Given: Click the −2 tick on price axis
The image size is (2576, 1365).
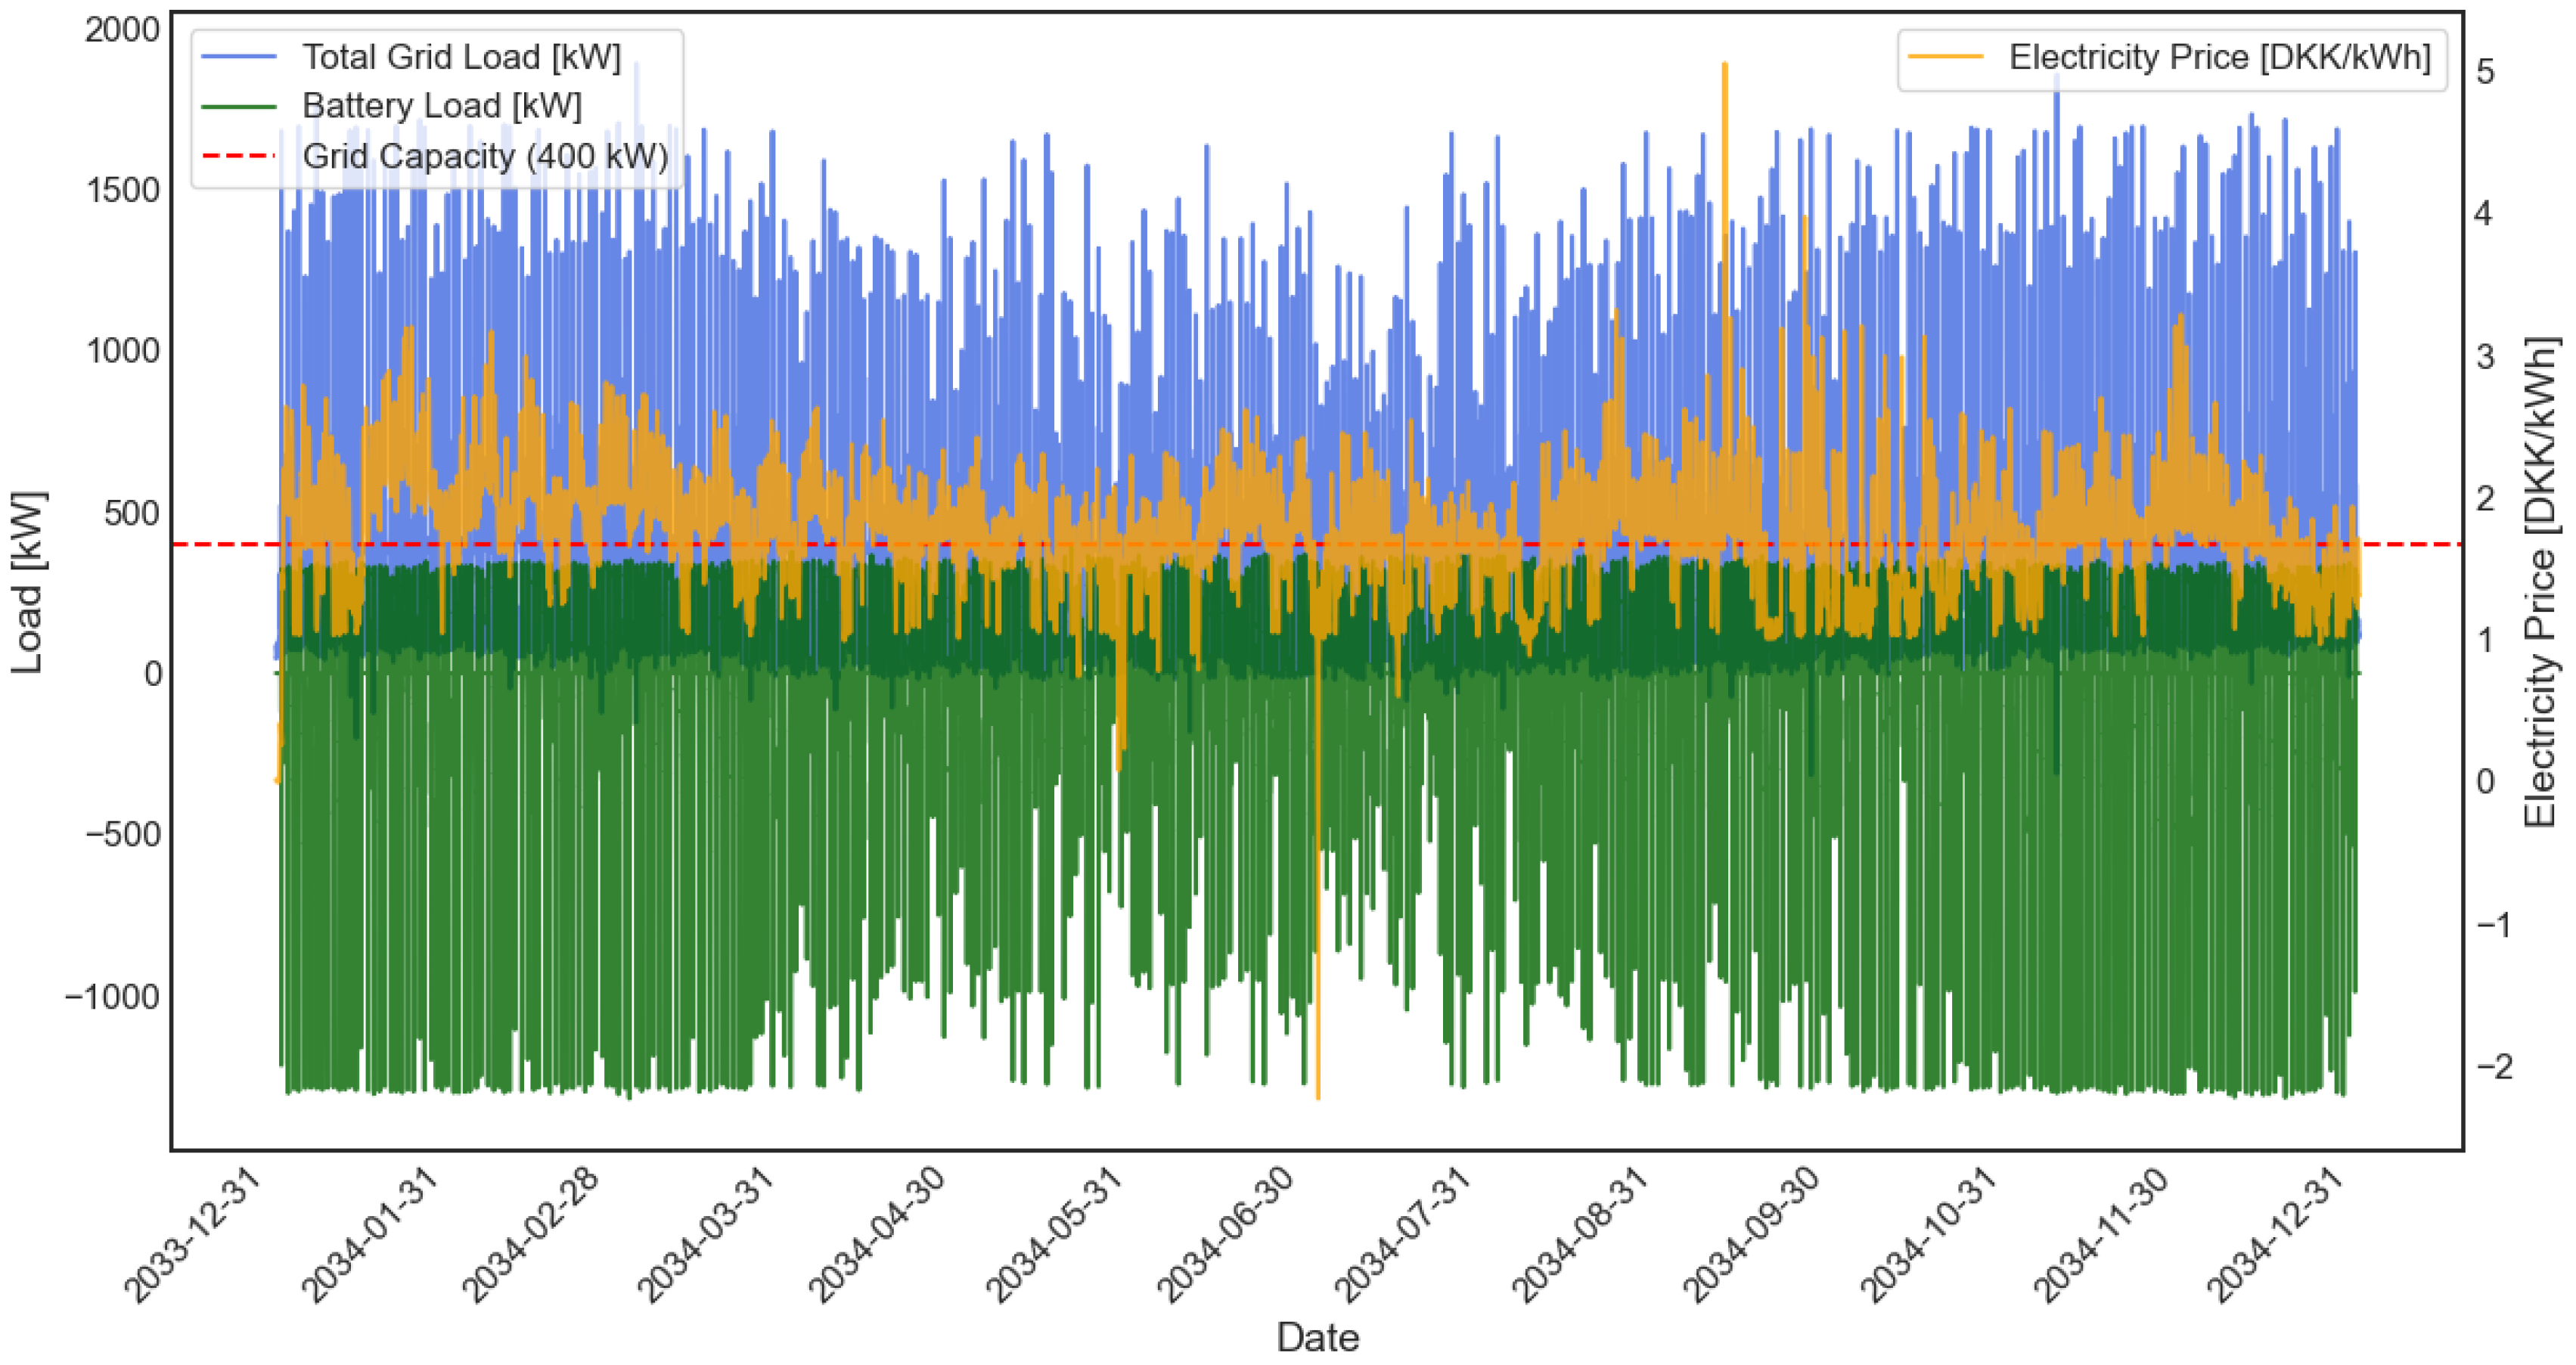Looking at the screenshot, I should pyautogui.click(x=2494, y=1066).
